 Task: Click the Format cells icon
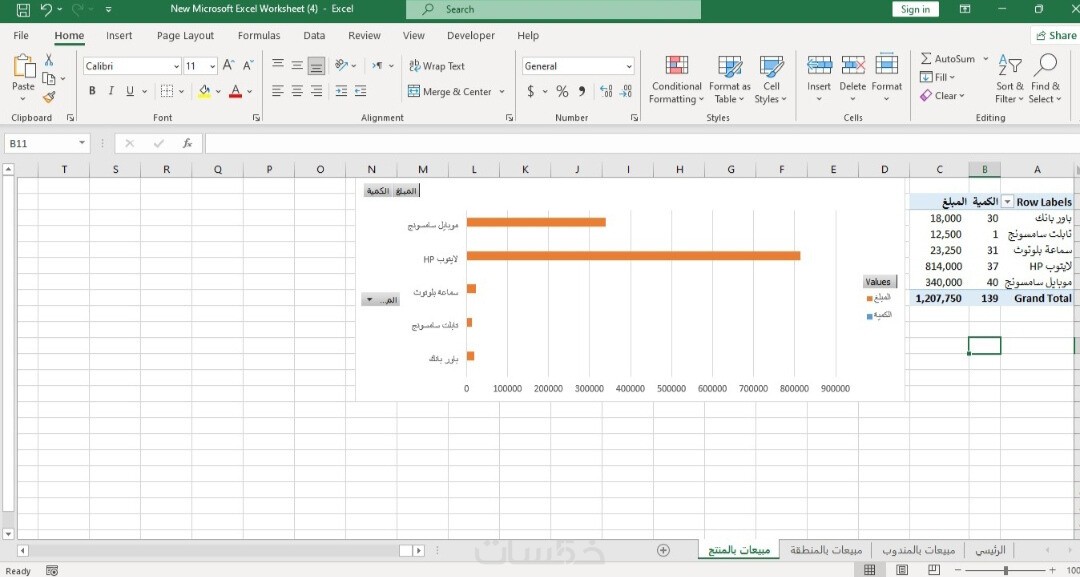[x=886, y=65]
